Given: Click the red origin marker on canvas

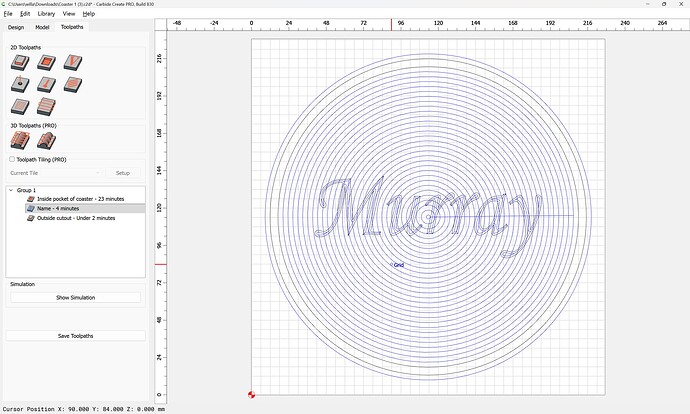Looking at the screenshot, I should pyautogui.click(x=251, y=395).
